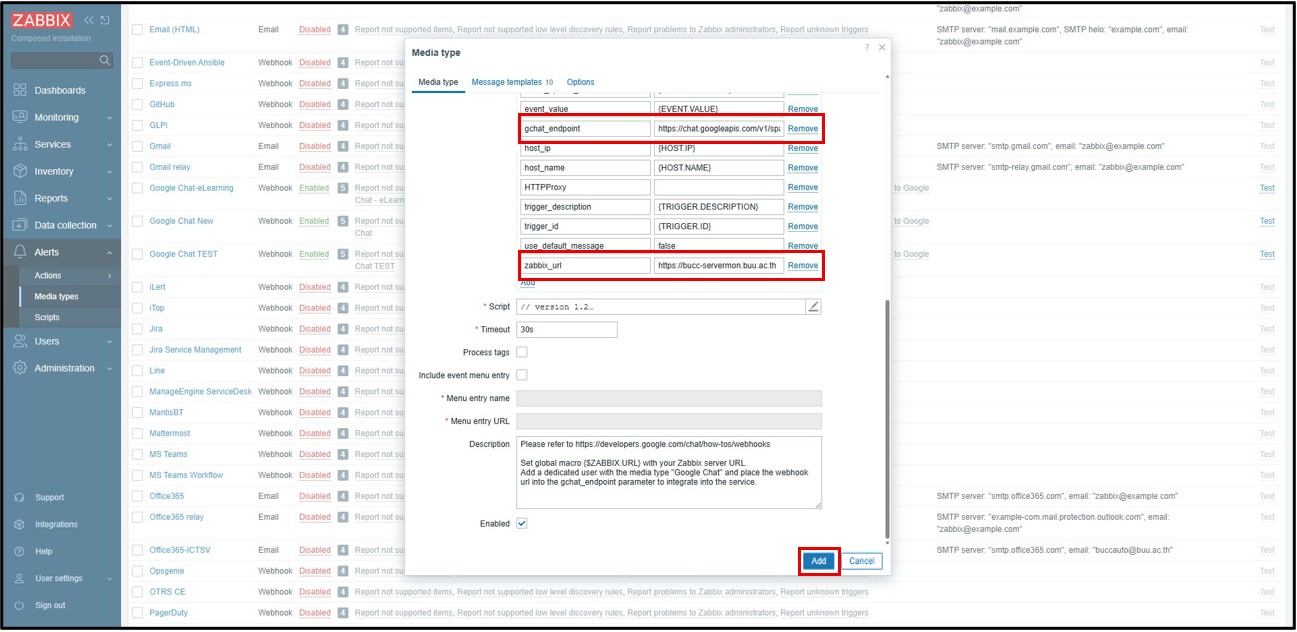Uncheck the Enabled checkbox
Viewport: 1297px width, 632px height.
(522, 523)
